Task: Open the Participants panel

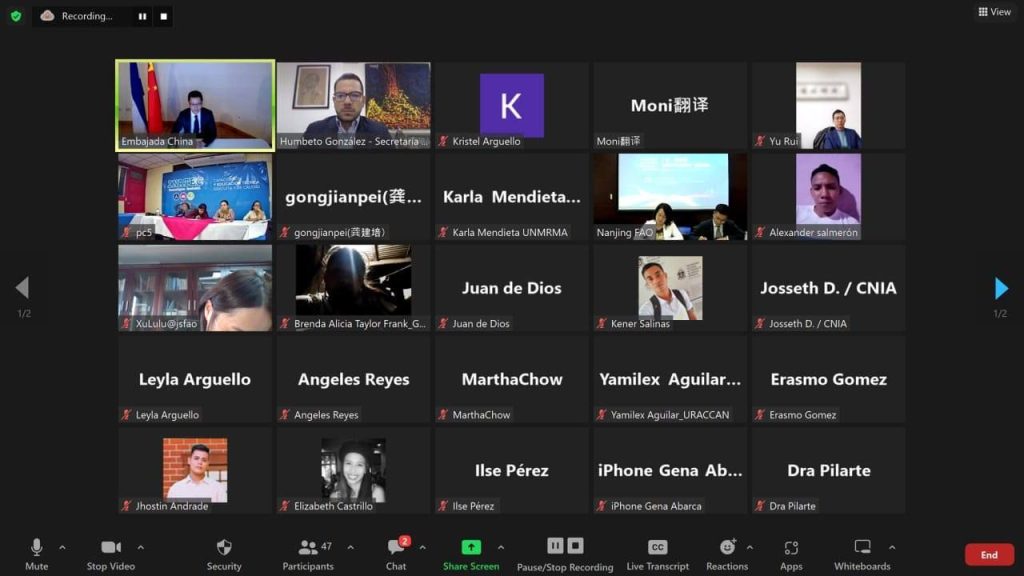Action: click(308, 554)
